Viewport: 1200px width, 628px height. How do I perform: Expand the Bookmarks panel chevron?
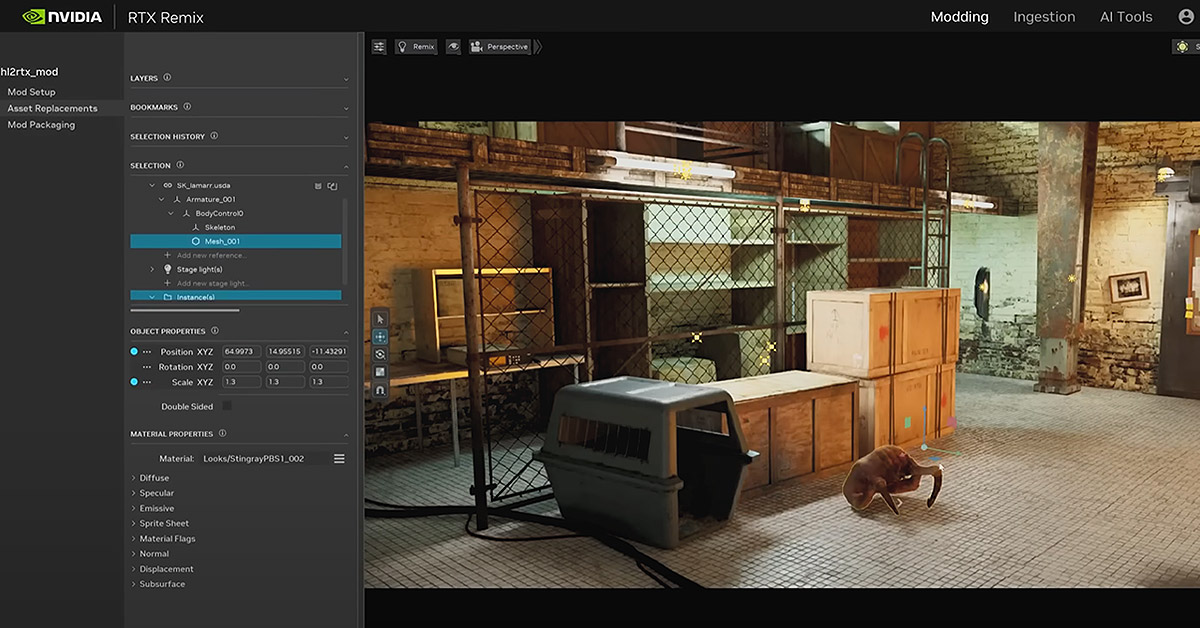(346, 107)
